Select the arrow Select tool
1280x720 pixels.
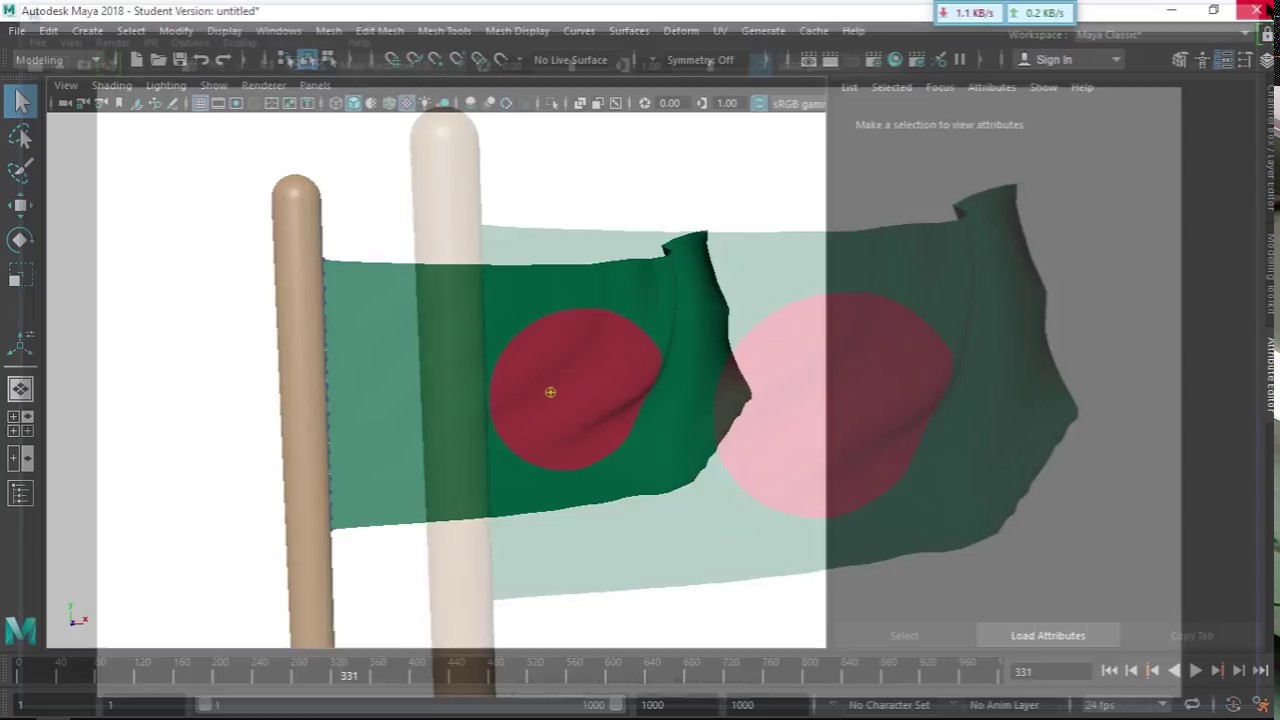(x=21, y=101)
